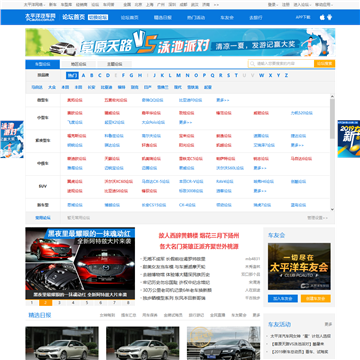Filter brands by letter B
The image size is (360, 360).
[x=91, y=75]
